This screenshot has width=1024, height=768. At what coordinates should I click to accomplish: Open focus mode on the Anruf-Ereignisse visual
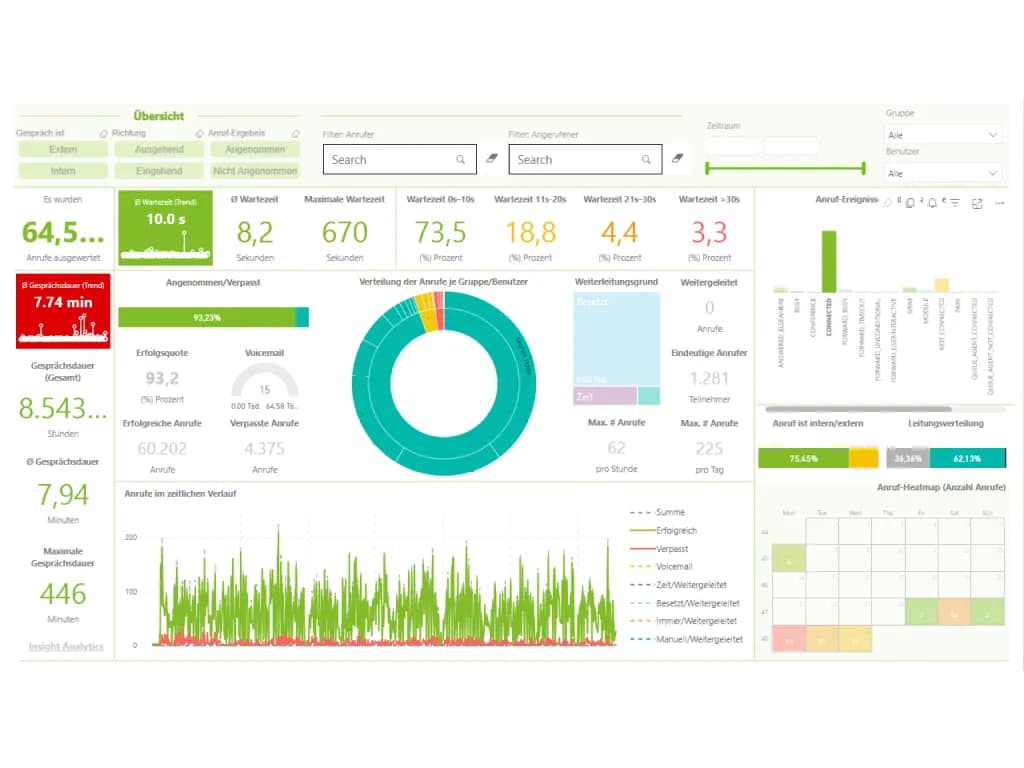(x=976, y=203)
